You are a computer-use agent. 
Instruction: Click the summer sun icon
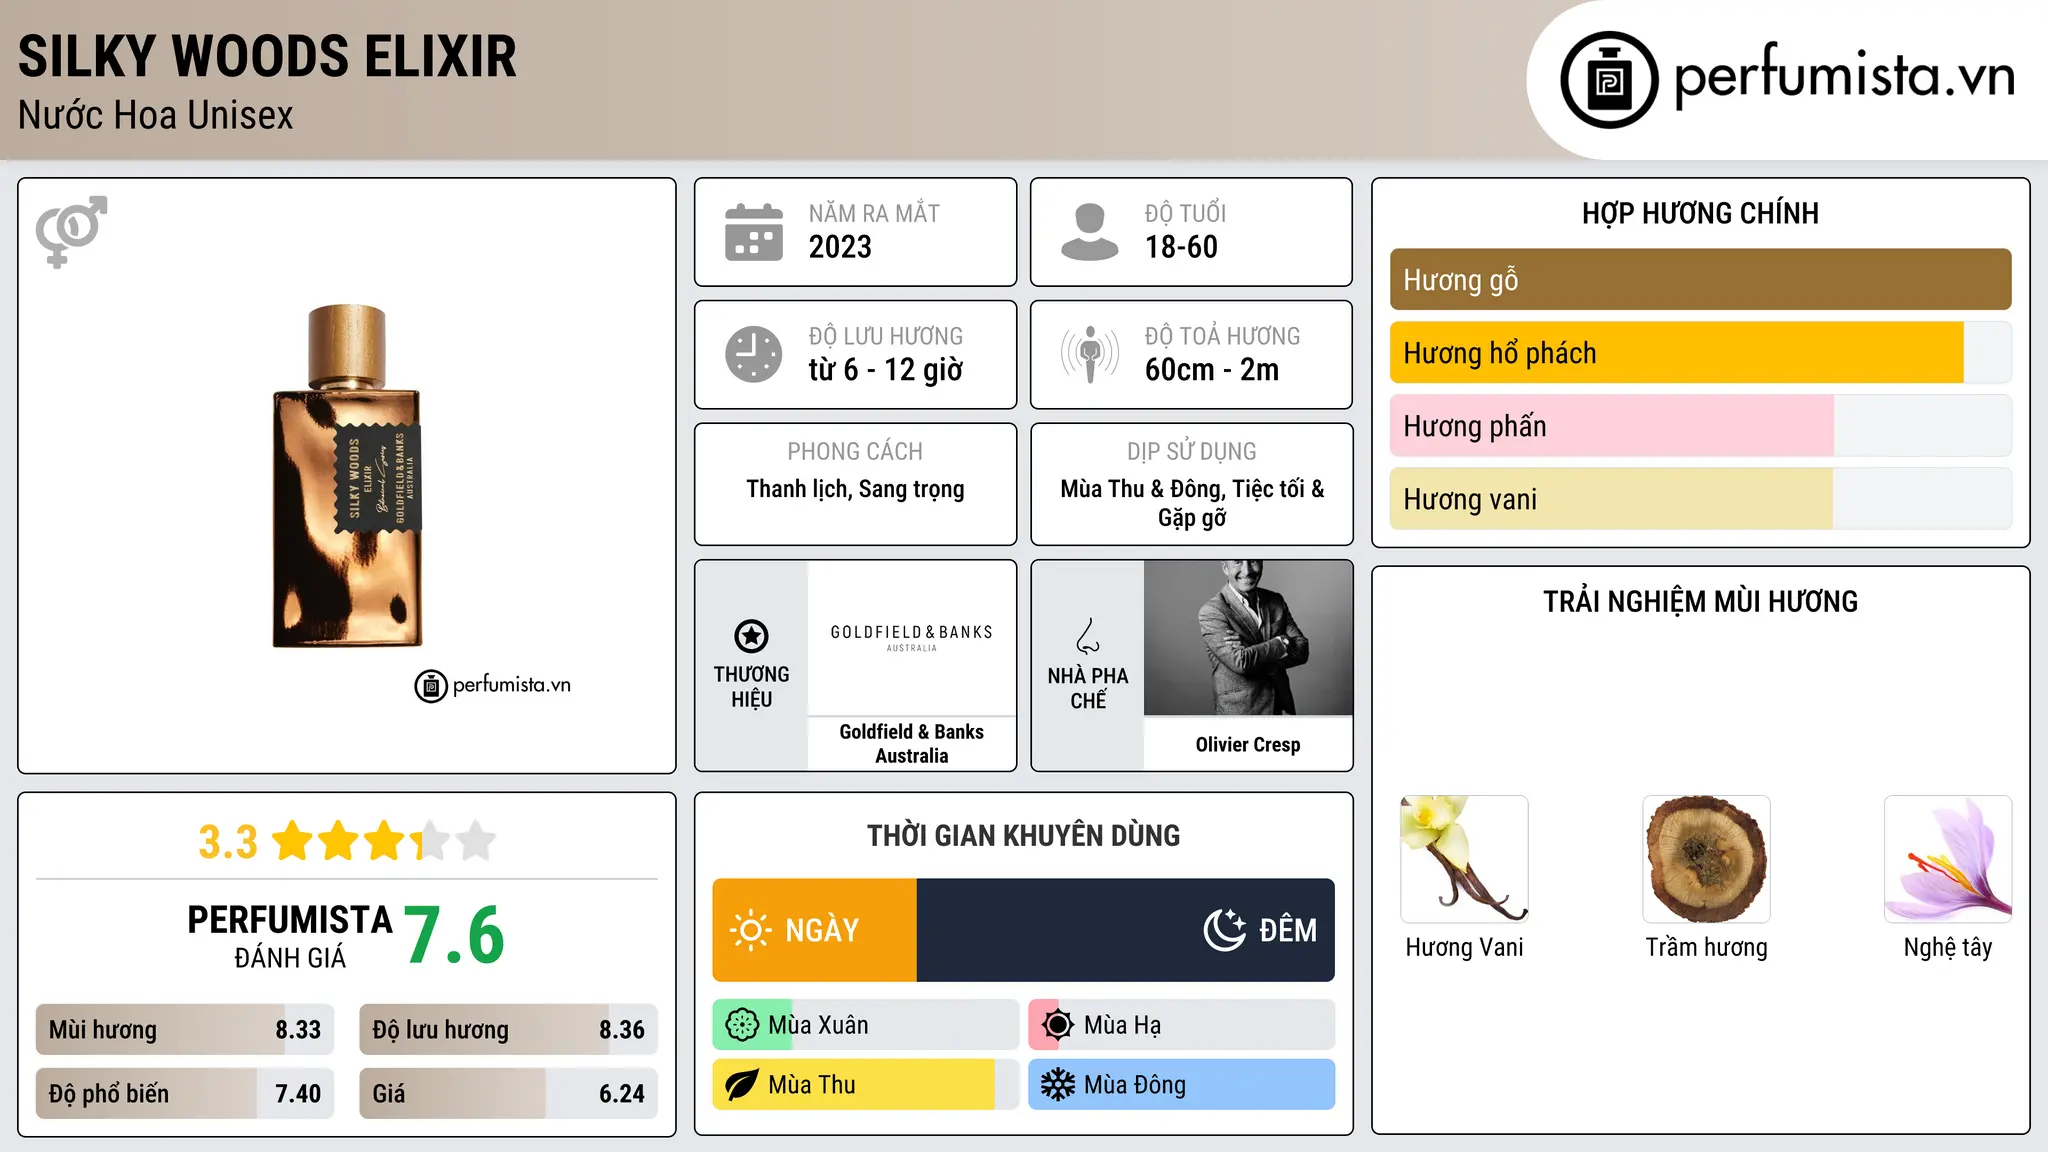[x=1058, y=1025]
